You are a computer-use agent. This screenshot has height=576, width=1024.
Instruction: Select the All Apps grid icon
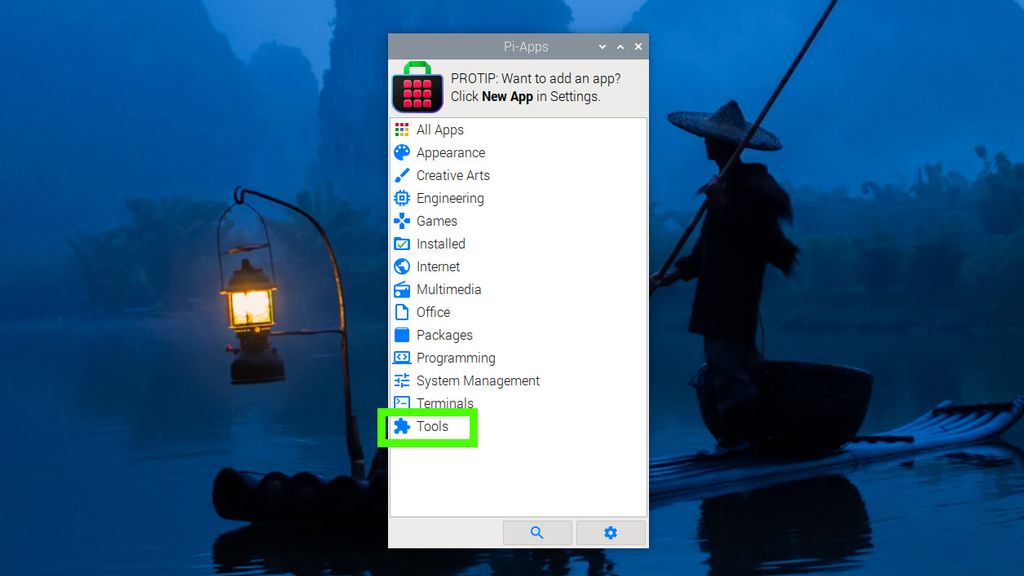(x=401, y=129)
